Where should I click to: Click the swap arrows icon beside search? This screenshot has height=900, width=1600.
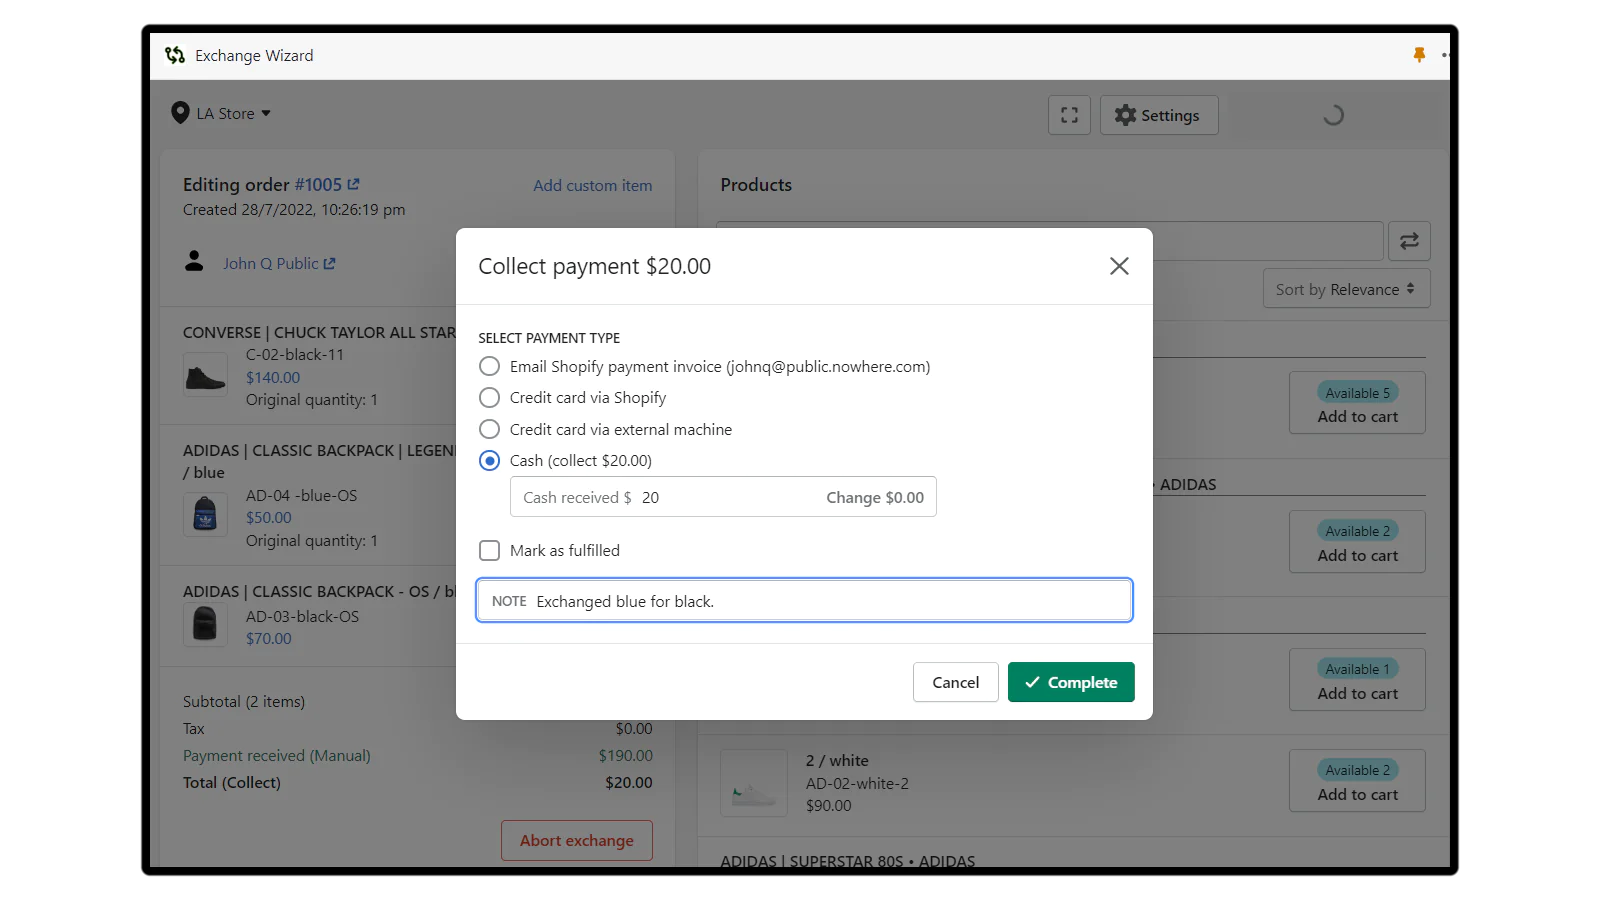[1408, 241]
